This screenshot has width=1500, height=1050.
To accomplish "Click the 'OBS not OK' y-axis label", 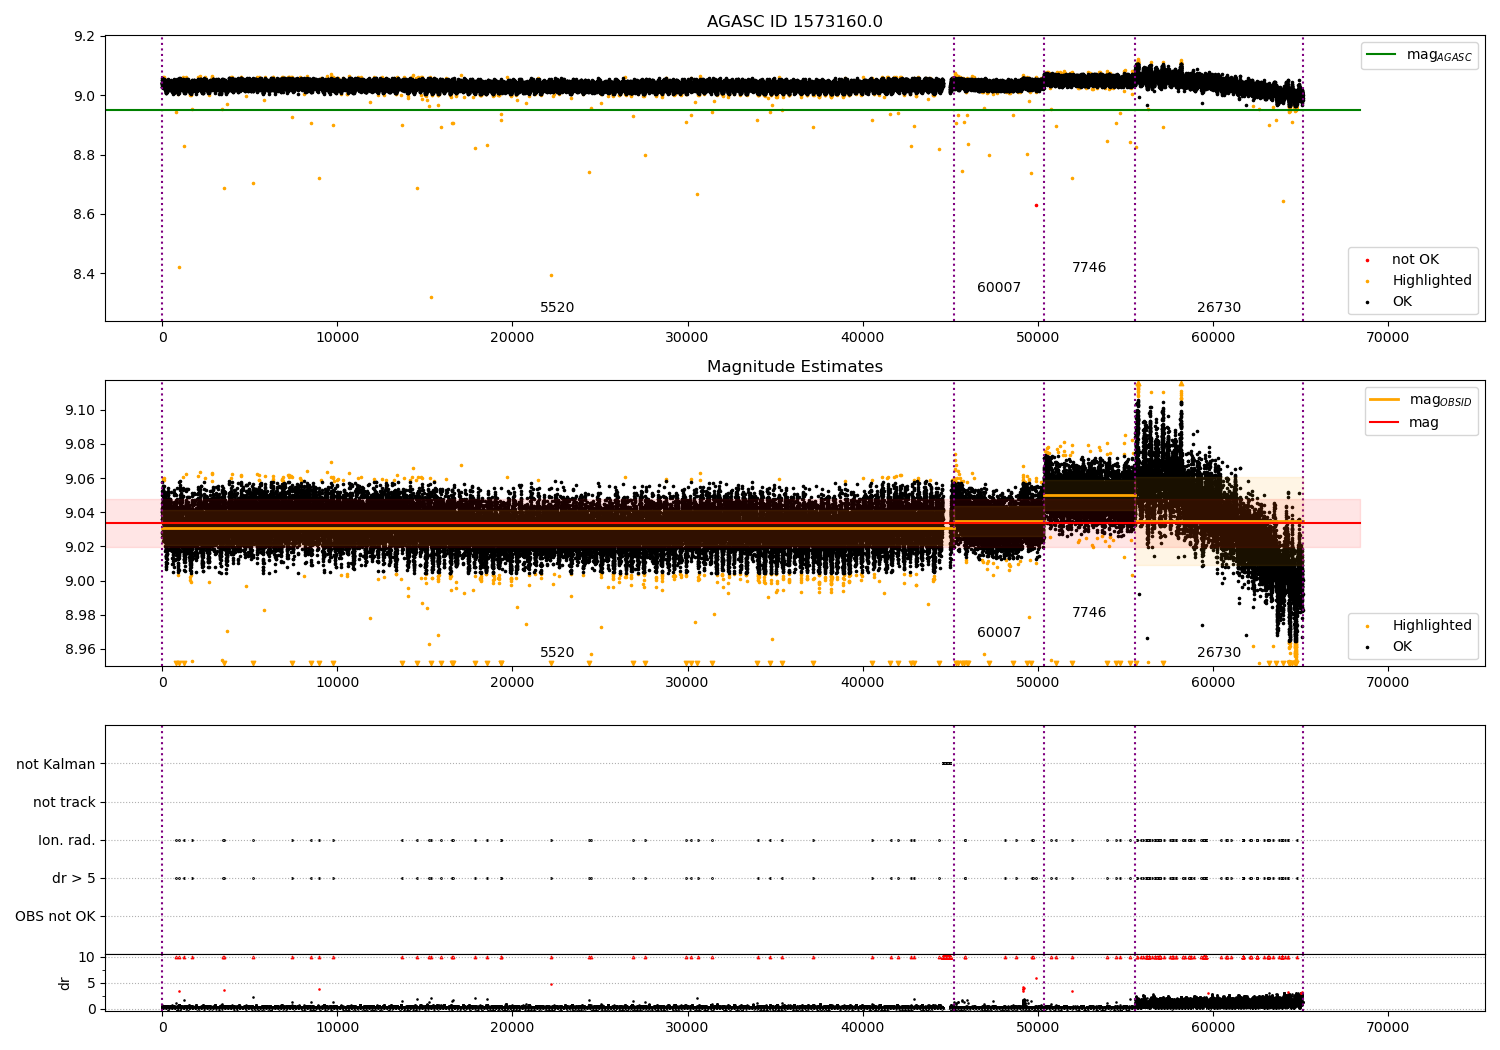I will tap(55, 917).
